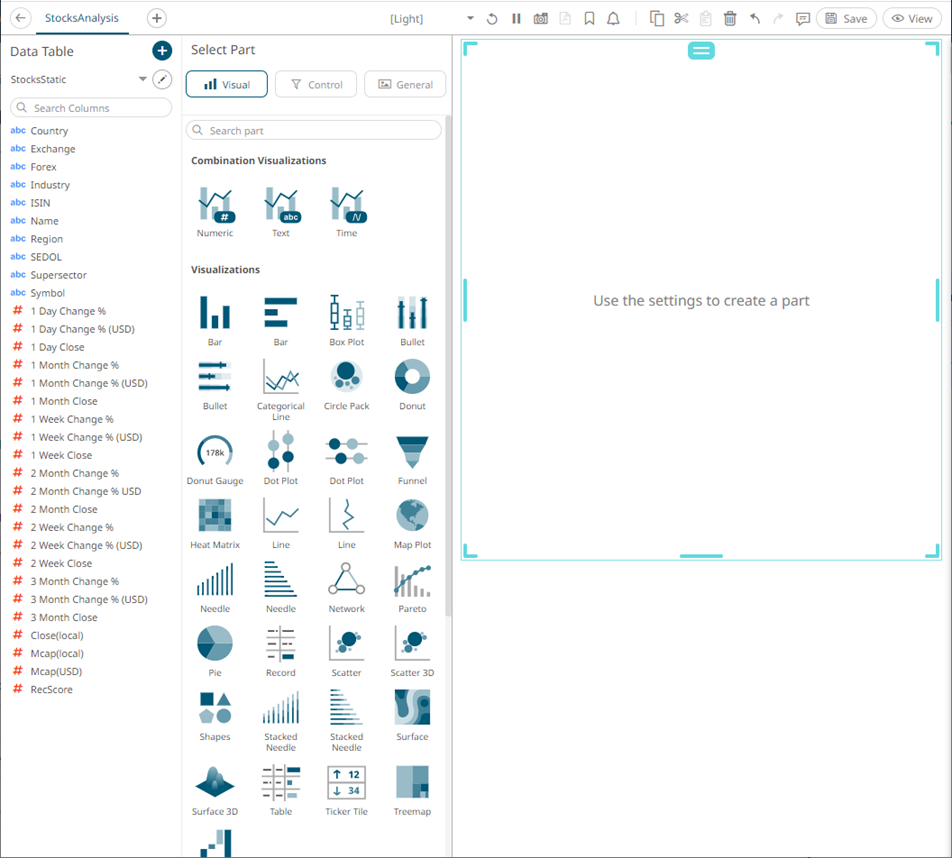Open the notifications bell icon
The height and width of the screenshot is (858, 952).
coord(613,19)
